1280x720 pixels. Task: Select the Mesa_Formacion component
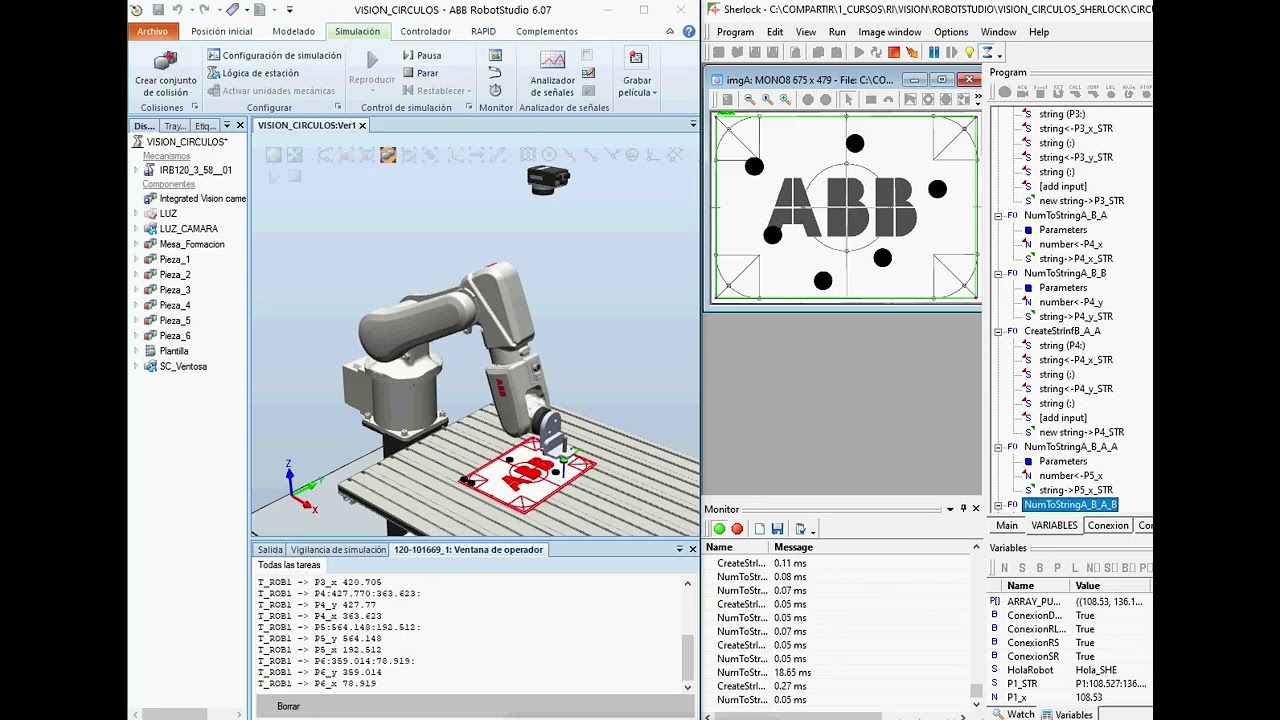[x=192, y=244]
